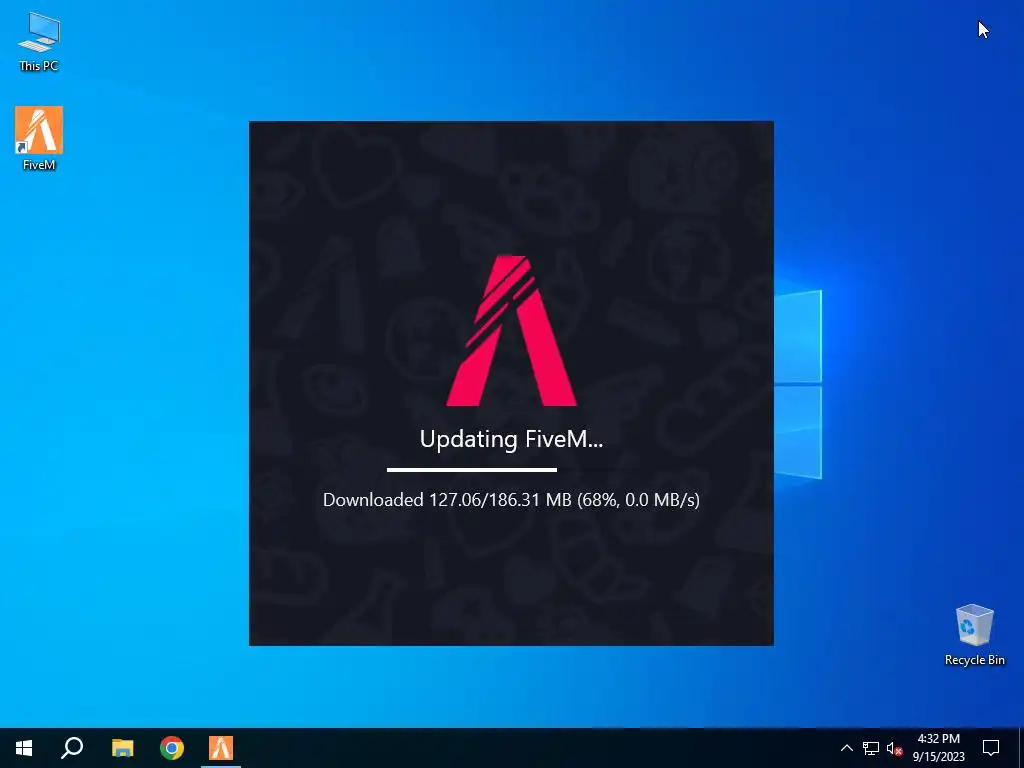Open taskbar search magnifier

click(x=72, y=748)
